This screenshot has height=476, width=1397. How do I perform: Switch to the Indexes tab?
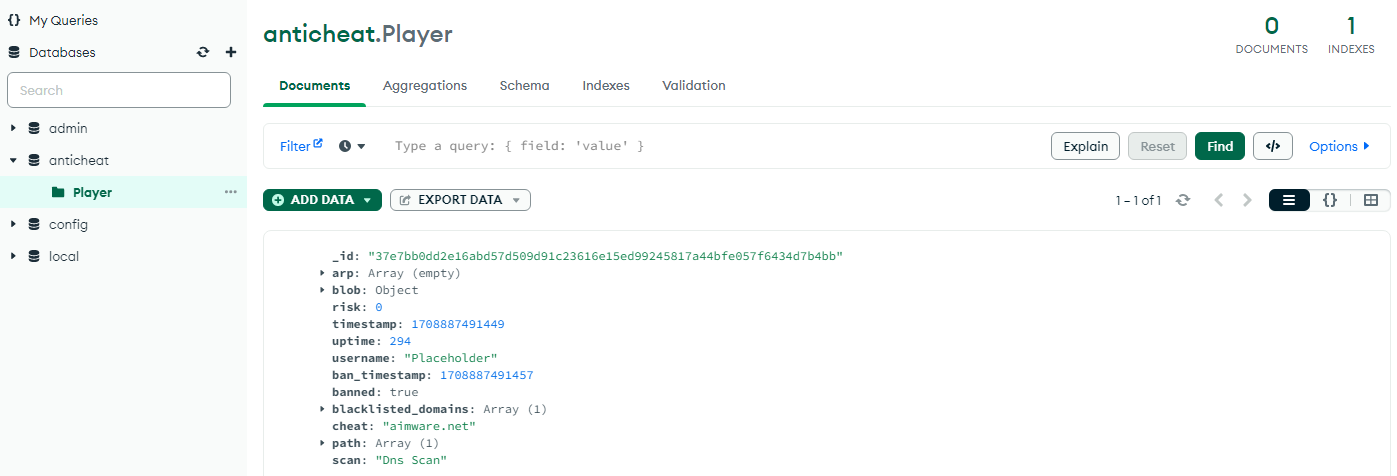(606, 86)
